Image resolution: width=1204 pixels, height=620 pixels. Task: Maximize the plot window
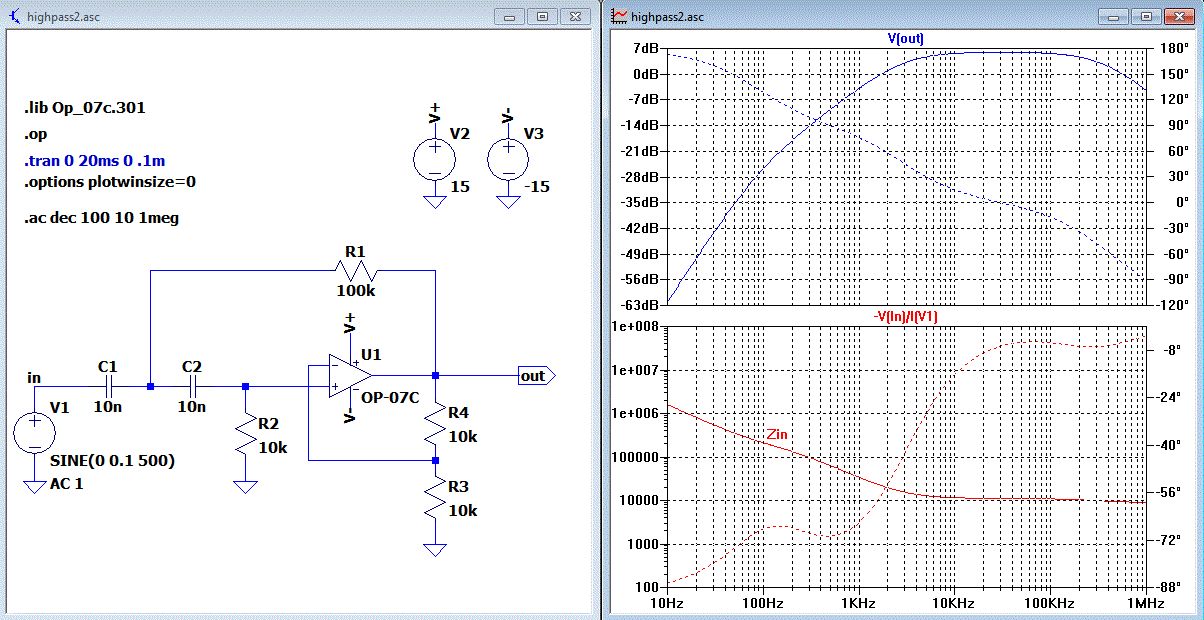click(x=1145, y=16)
